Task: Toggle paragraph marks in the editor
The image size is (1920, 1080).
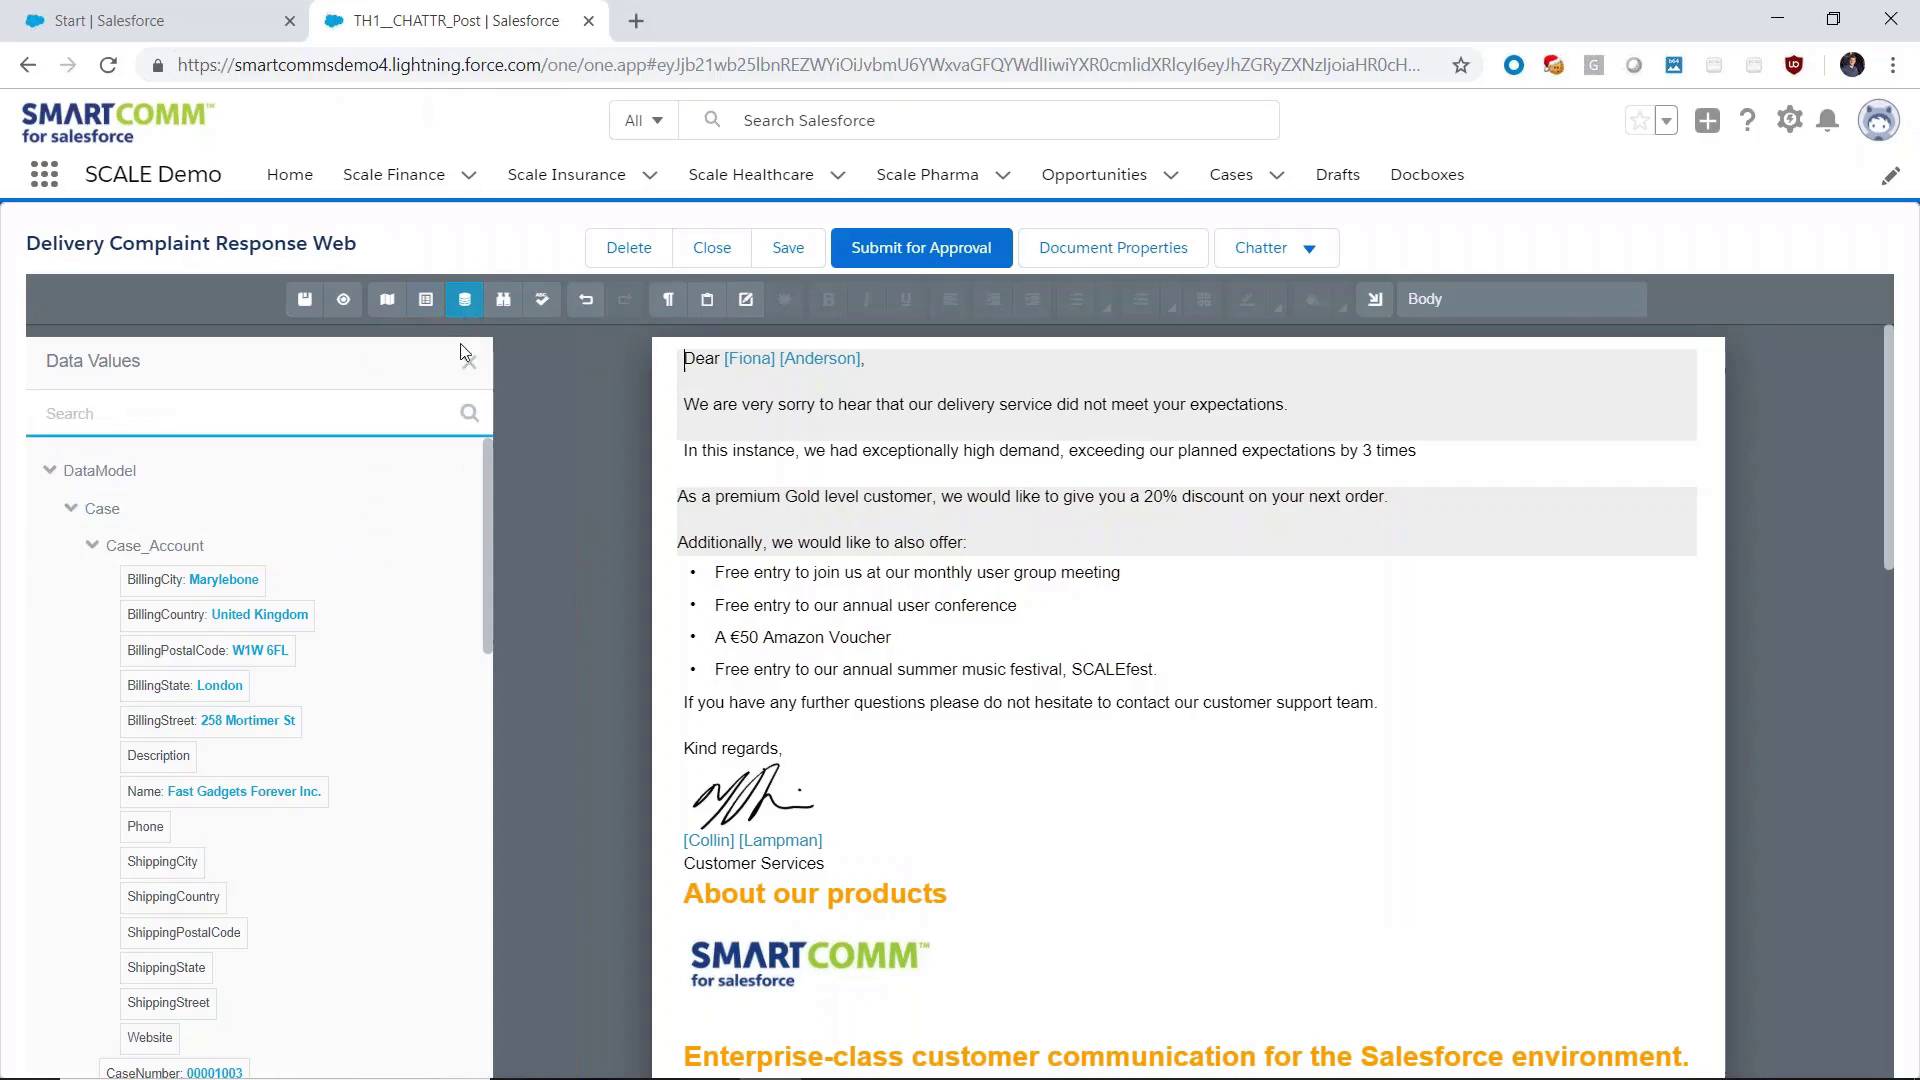Action: (x=669, y=298)
